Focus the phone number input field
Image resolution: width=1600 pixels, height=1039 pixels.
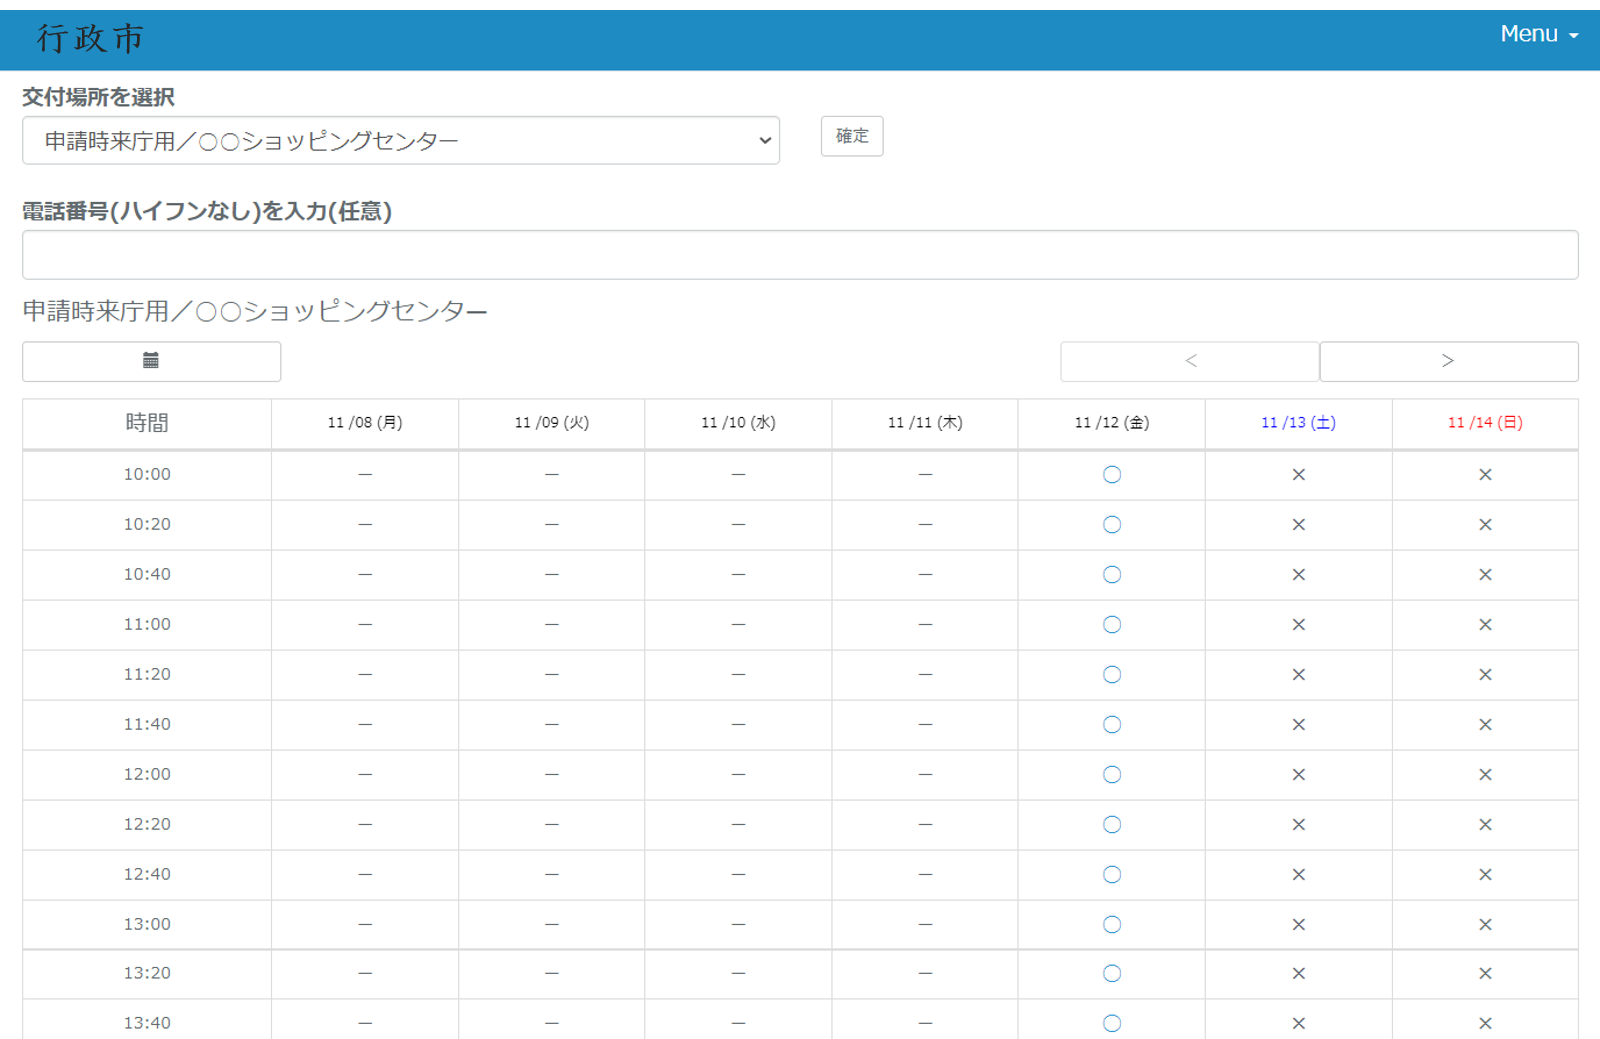[x=800, y=255]
